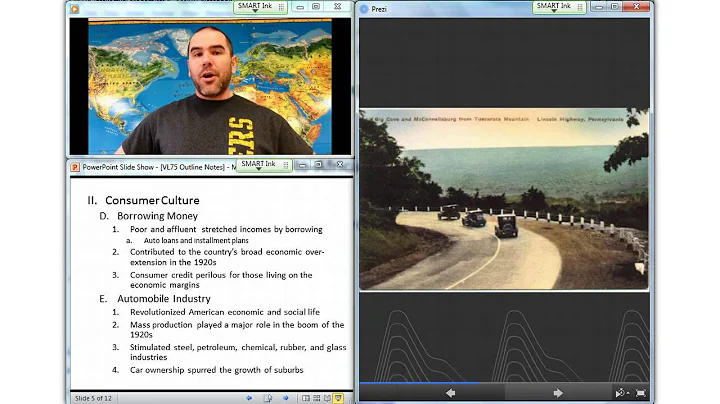This screenshot has width=720, height=404.
Task: Click the Lincoln Highway postcard image in Prezi
Action: click(x=504, y=199)
